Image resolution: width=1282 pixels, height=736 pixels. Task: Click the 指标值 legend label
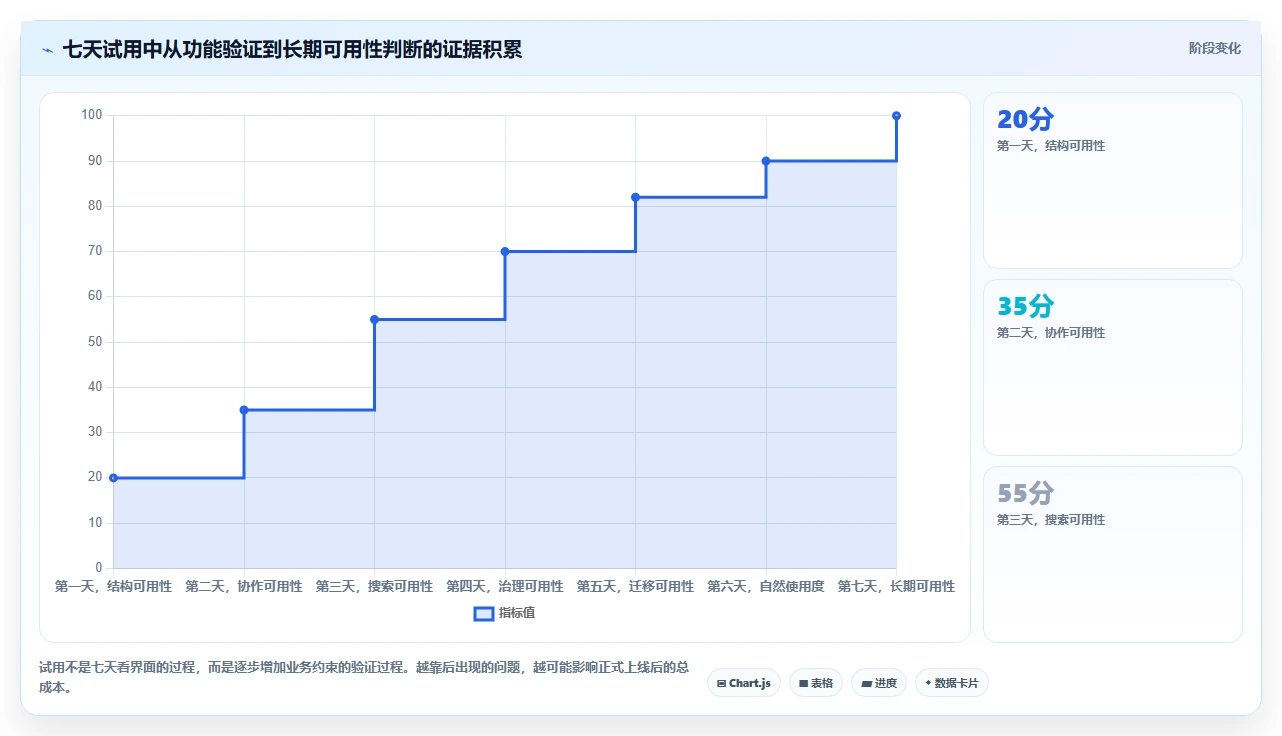(516, 613)
